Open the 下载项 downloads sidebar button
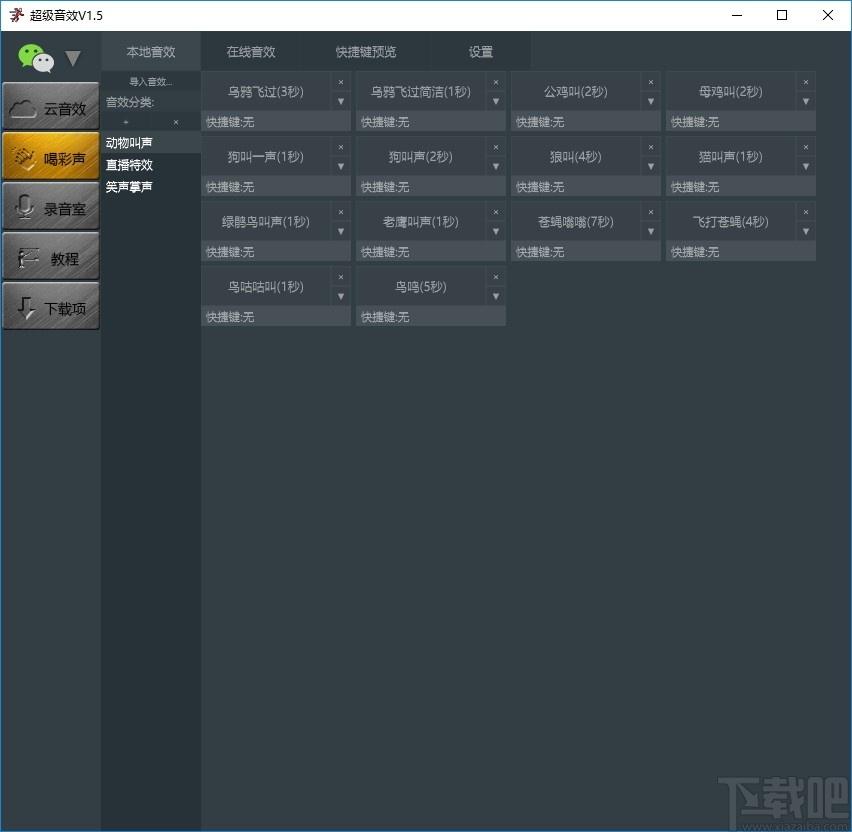This screenshot has height=832, width=852. (51, 306)
